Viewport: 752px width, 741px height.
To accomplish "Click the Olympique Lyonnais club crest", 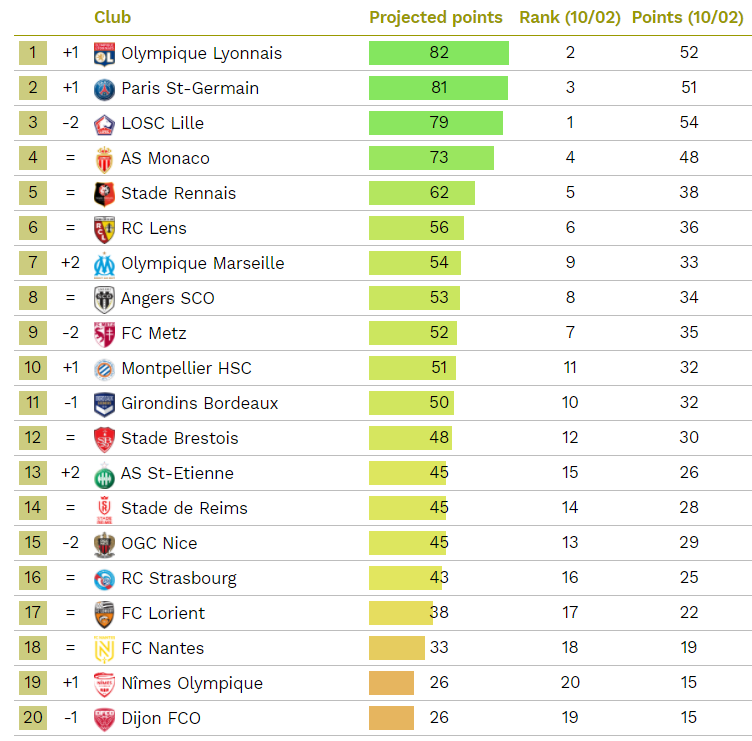I will point(104,53).
